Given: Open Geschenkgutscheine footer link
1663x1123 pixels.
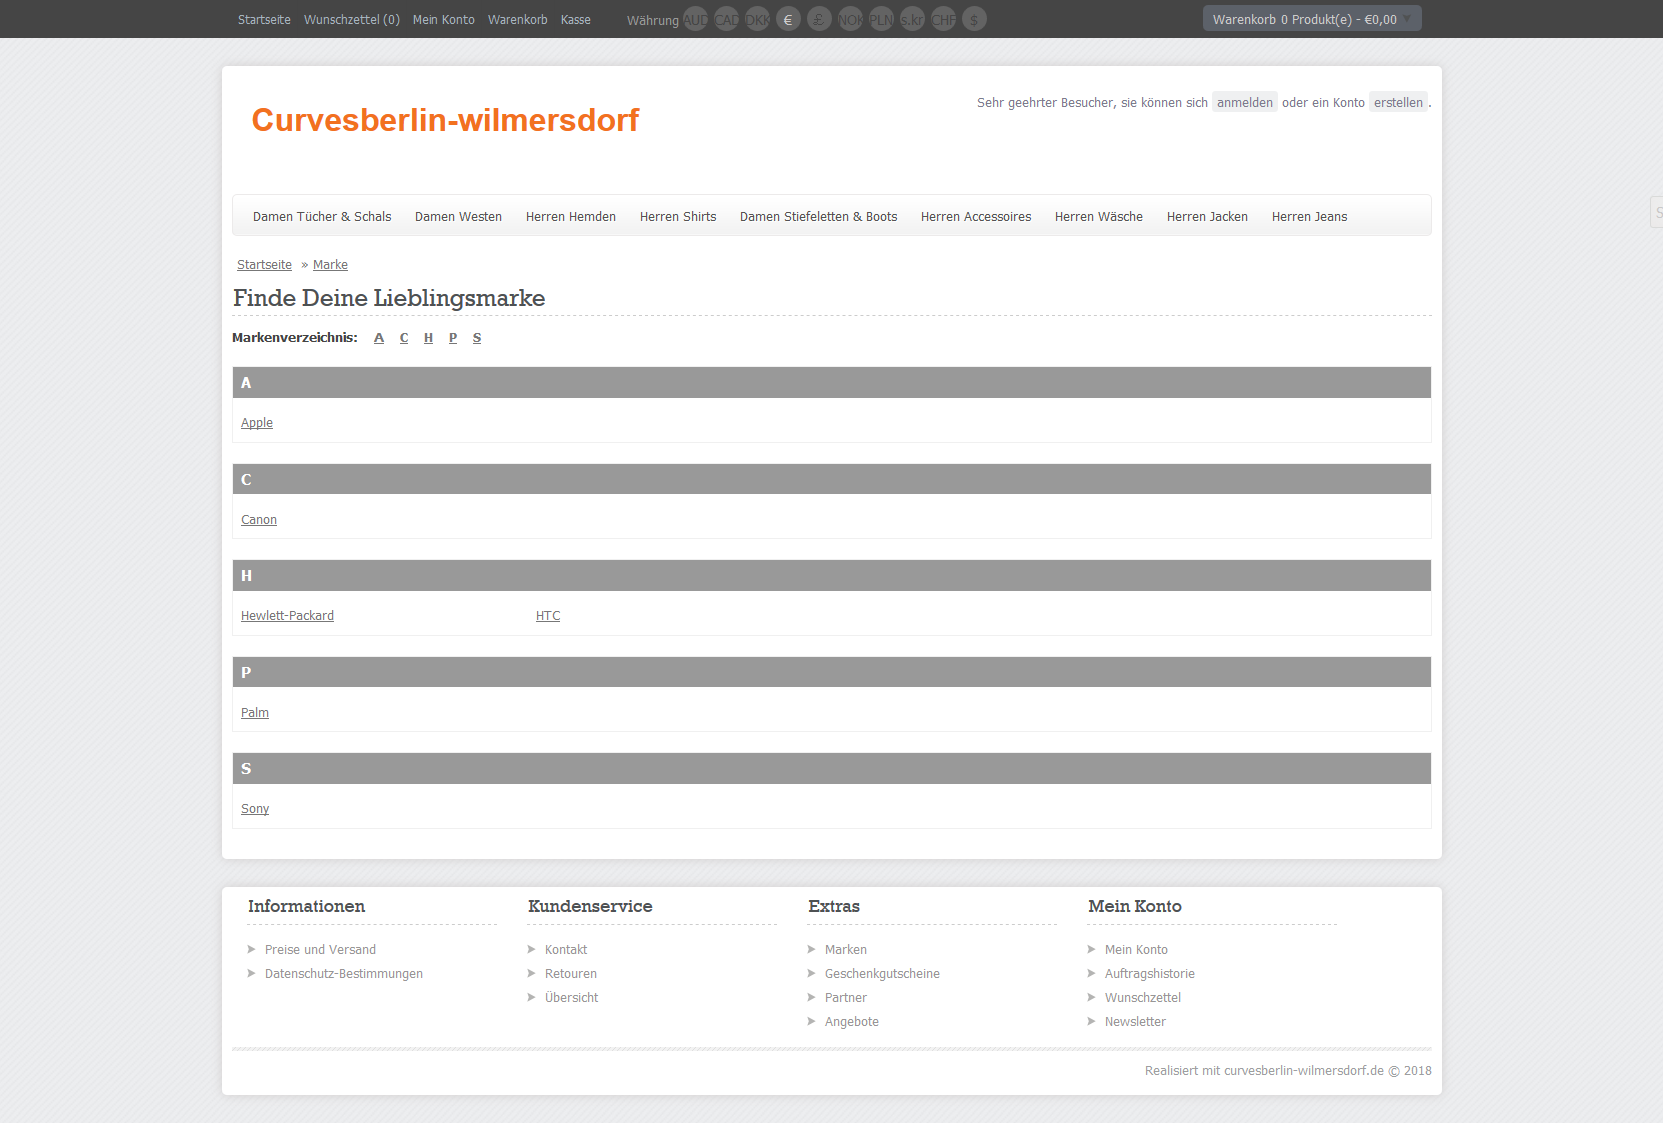Looking at the screenshot, I should (882, 973).
